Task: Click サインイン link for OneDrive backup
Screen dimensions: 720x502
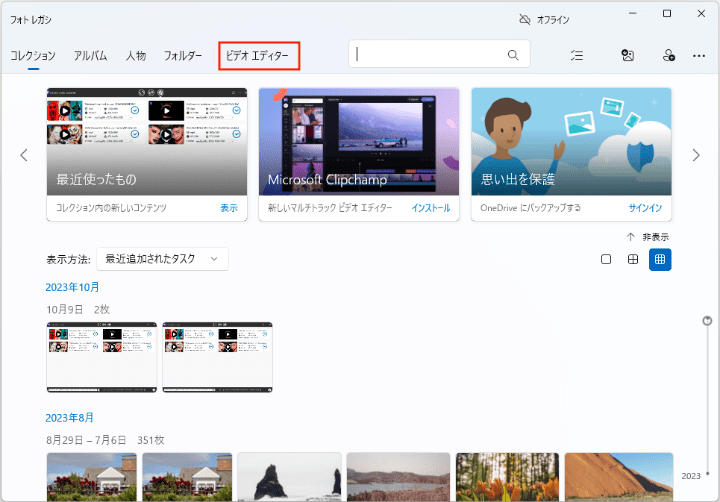Action: pos(645,208)
